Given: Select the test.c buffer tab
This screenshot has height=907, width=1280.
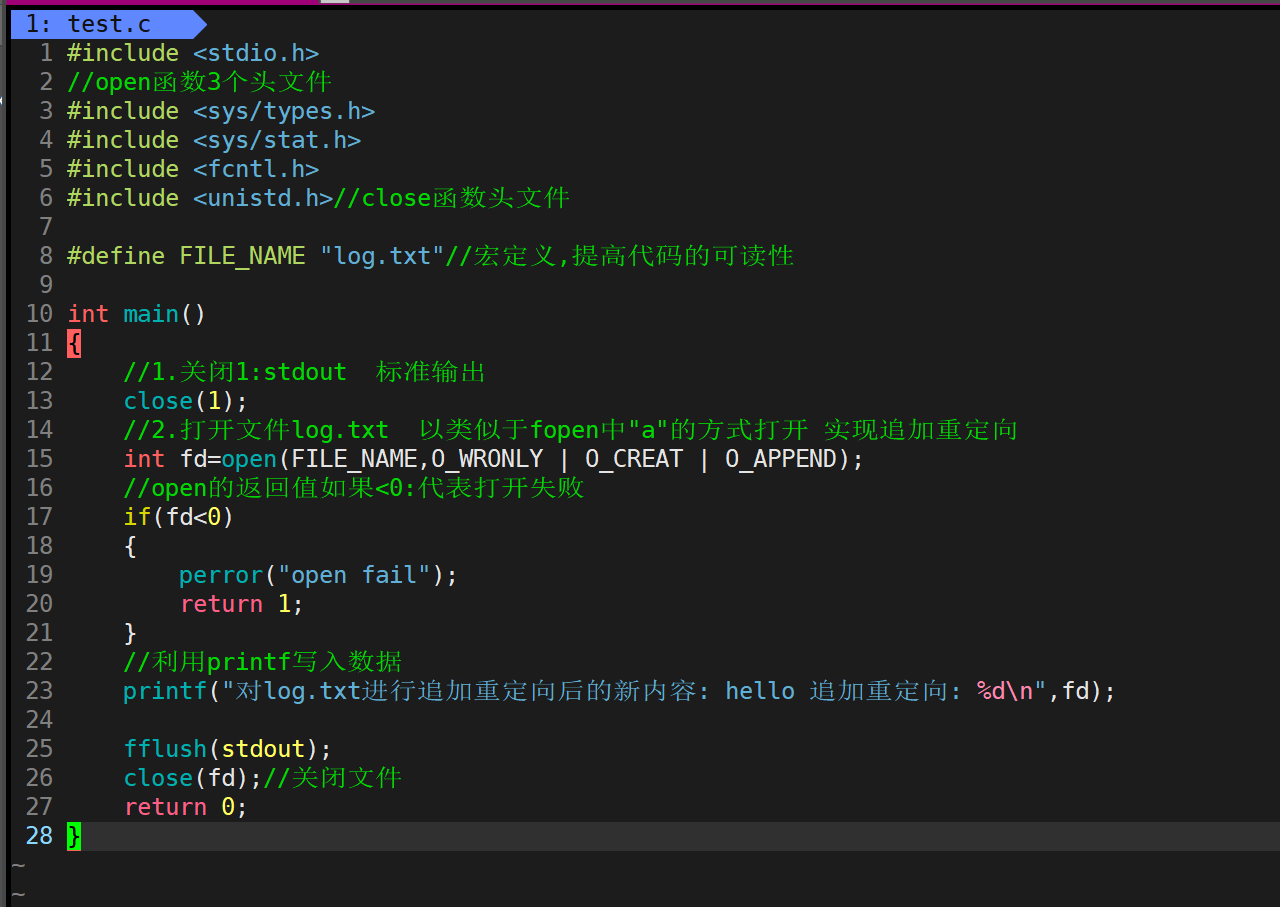Looking at the screenshot, I should click(108, 24).
